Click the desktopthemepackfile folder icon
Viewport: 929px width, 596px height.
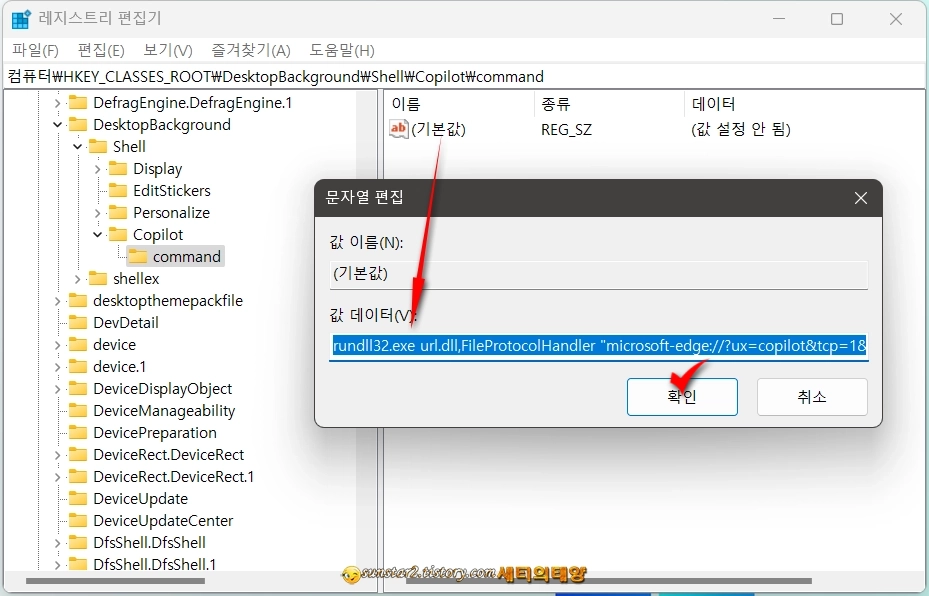coord(78,301)
